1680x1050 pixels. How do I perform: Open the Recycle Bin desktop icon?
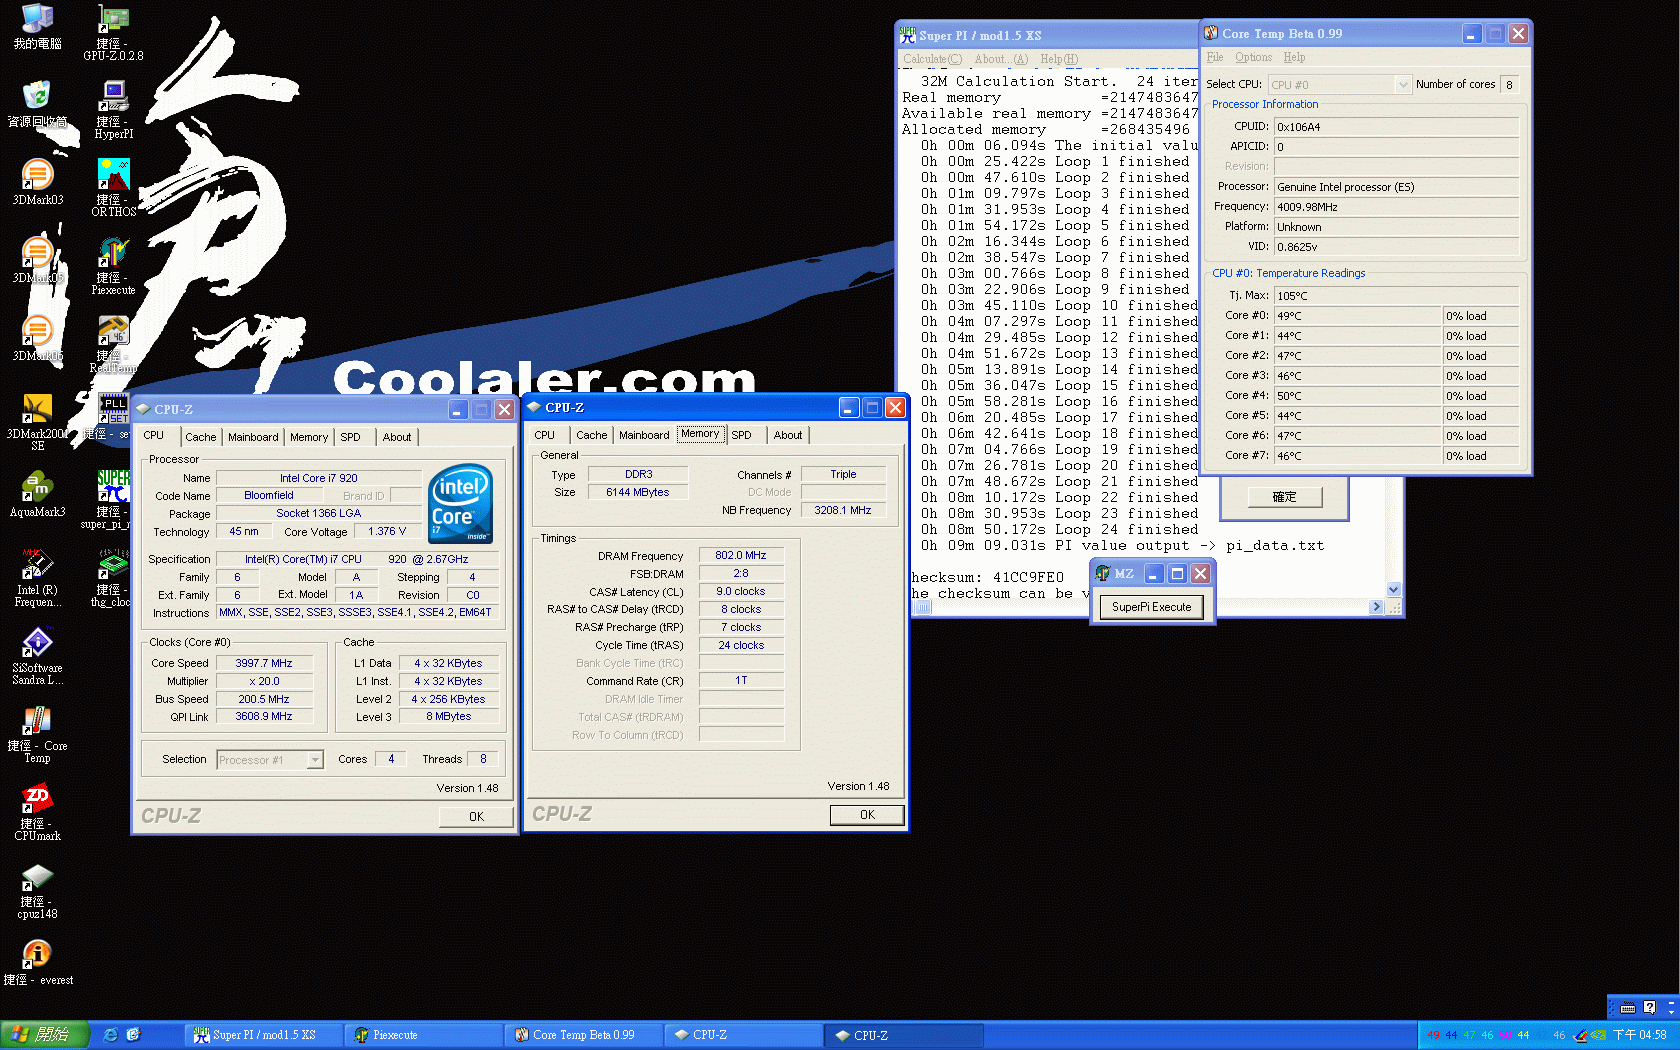click(37, 104)
